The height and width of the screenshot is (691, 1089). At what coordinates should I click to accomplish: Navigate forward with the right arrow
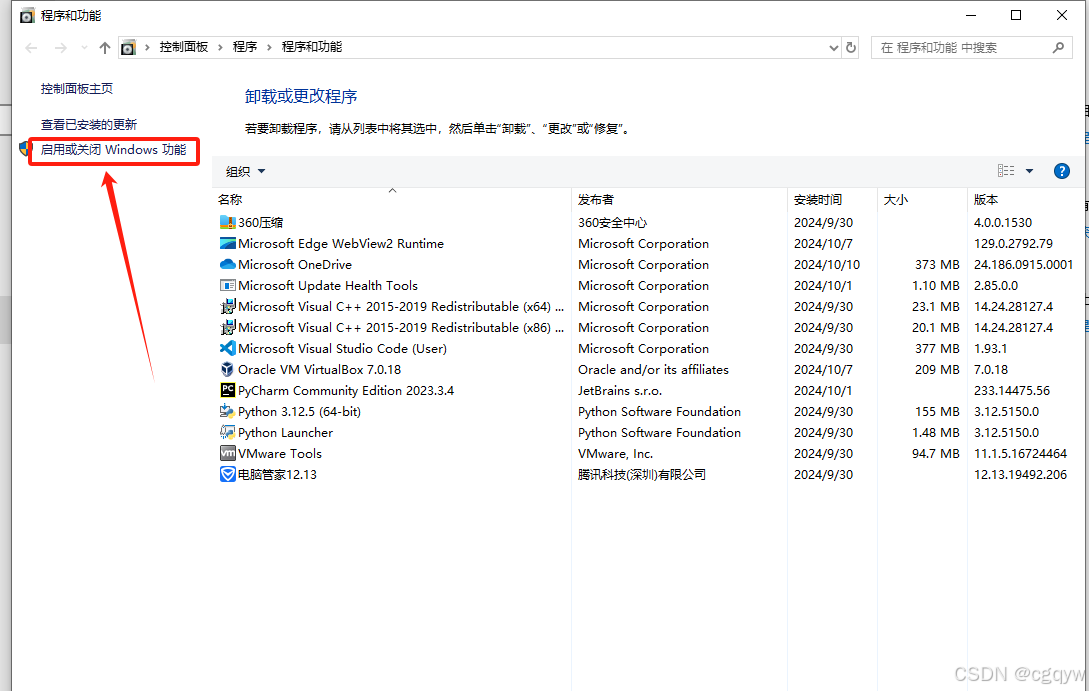(61, 47)
